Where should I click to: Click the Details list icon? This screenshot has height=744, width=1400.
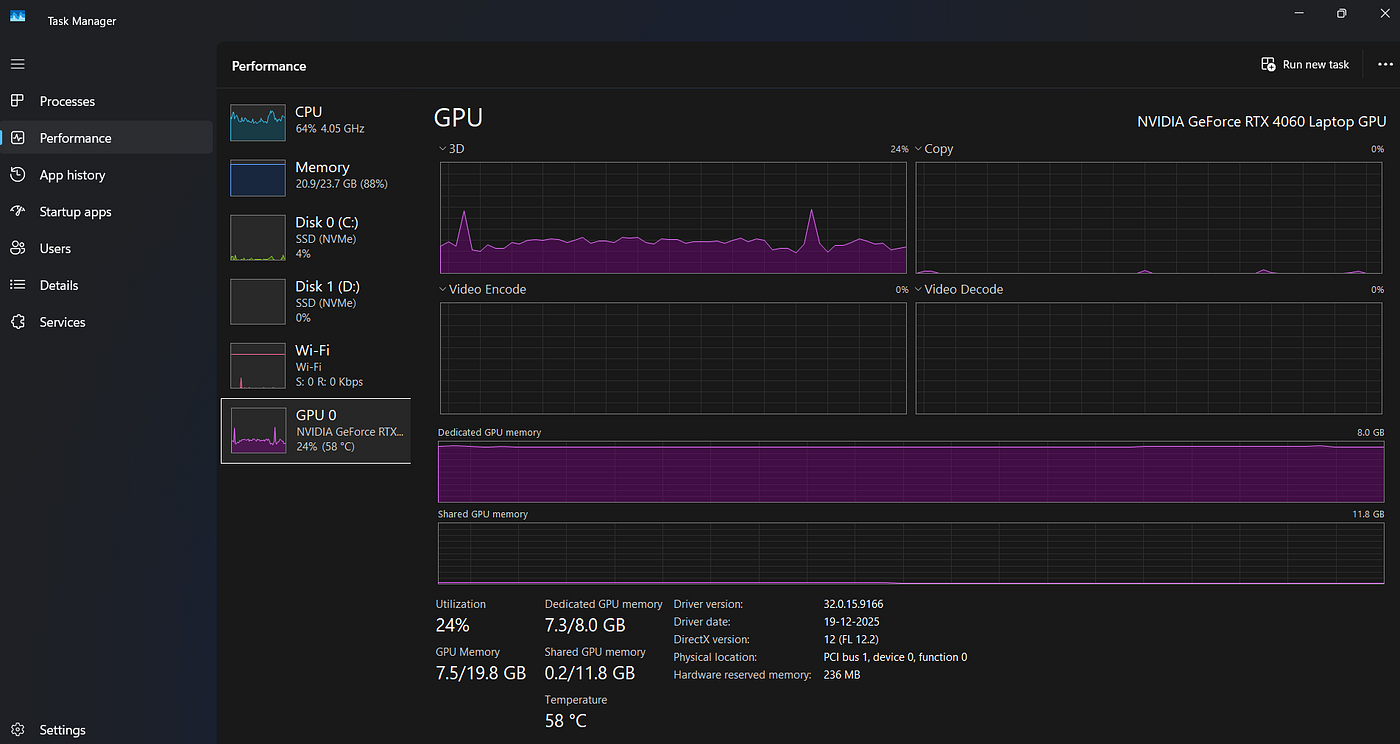click(17, 285)
